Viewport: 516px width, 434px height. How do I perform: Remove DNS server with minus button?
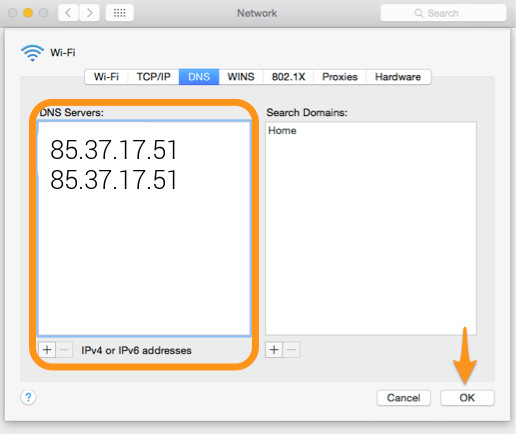coord(64,350)
